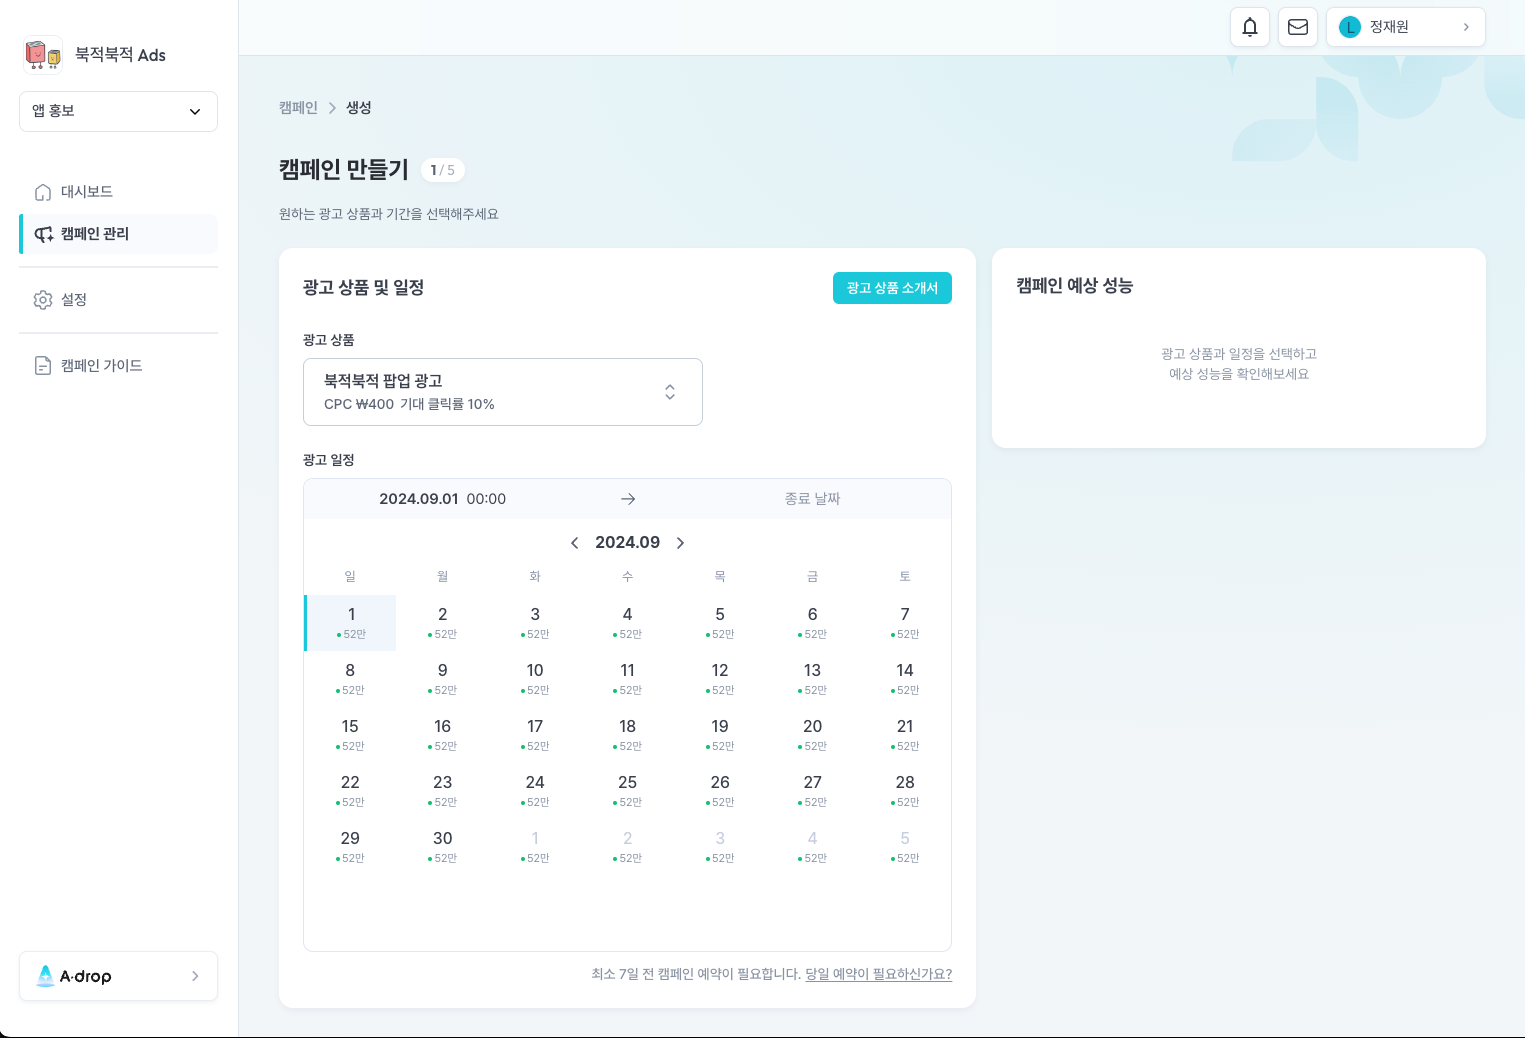
Task: Click the dashboard home icon
Action: pos(43,192)
